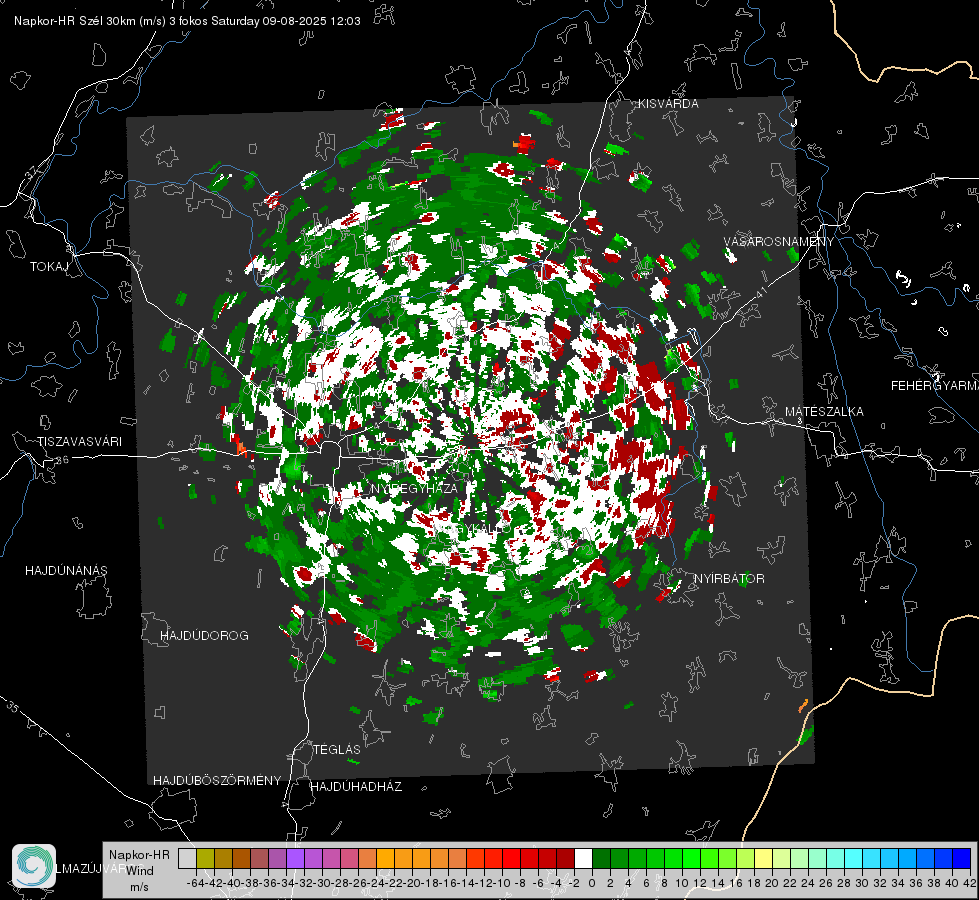The height and width of the screenshot is (900, 979).
Task: Choose the dark green swatch between 0 and 2
Action: click(x=601, y=858)
